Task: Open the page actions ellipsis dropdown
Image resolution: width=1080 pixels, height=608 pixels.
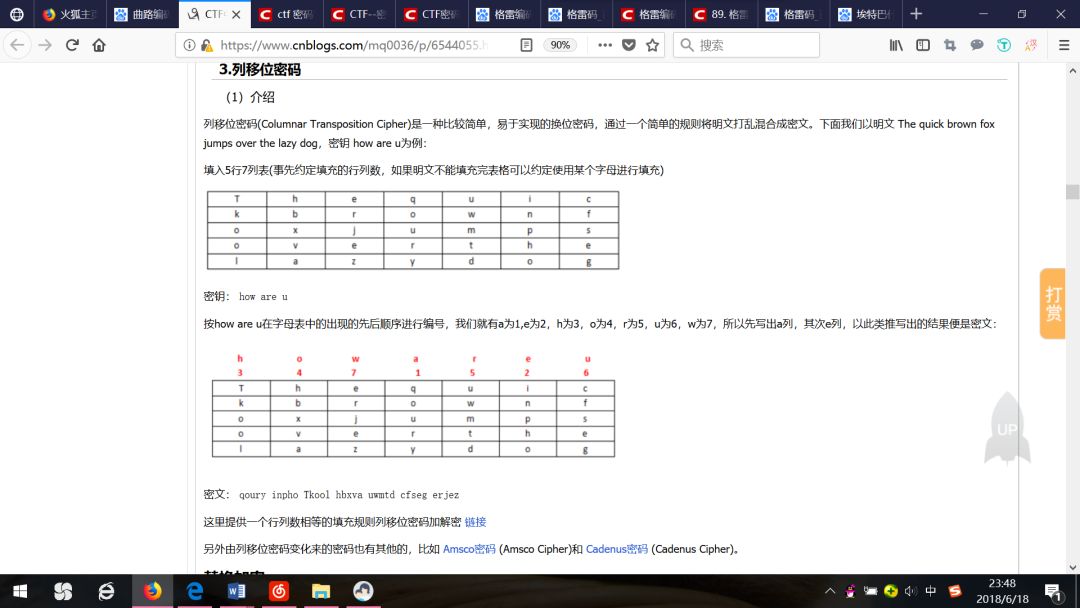Action: pos(604,45)
